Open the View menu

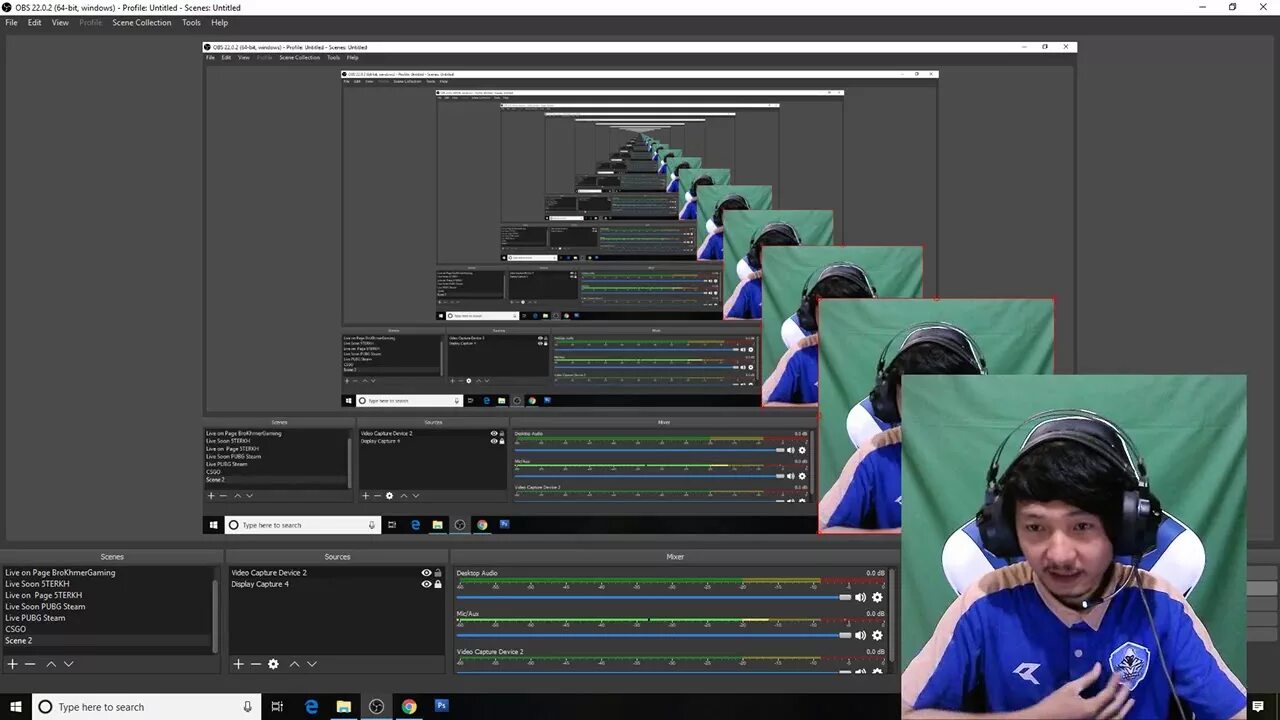click(60, 22)
